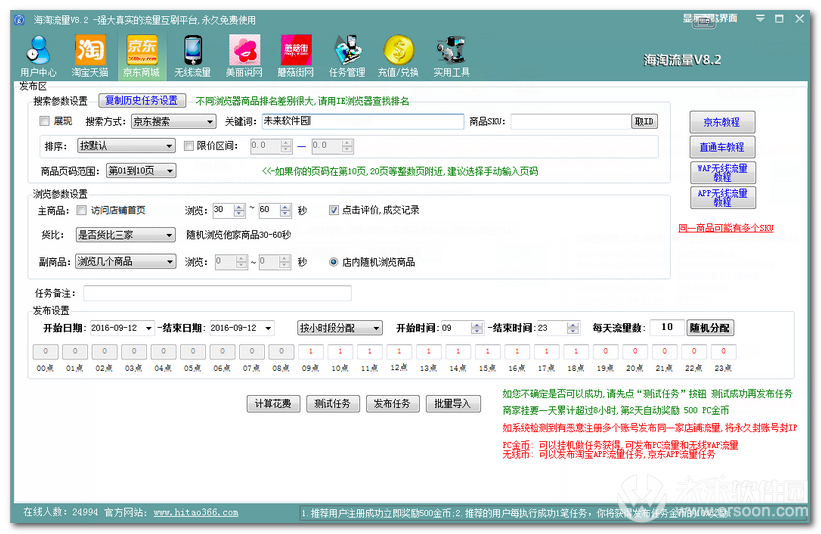Open the 无线流量 phone icon

click(192, 54)
